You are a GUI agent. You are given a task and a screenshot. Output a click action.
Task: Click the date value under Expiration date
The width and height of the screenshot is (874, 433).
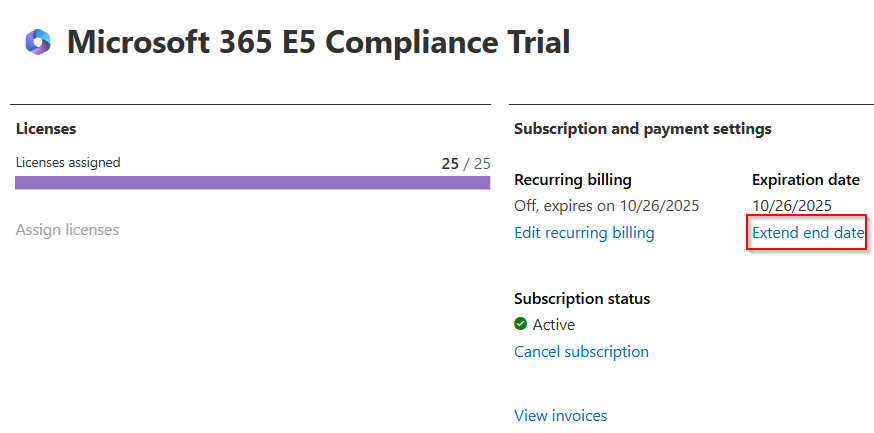[x=791, y=206]
